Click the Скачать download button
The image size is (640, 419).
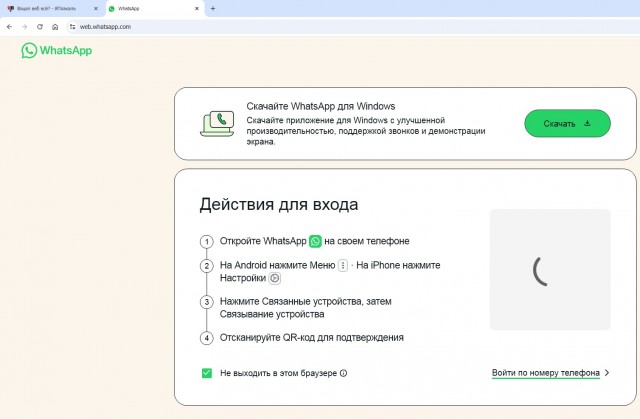tap(567, 123)
